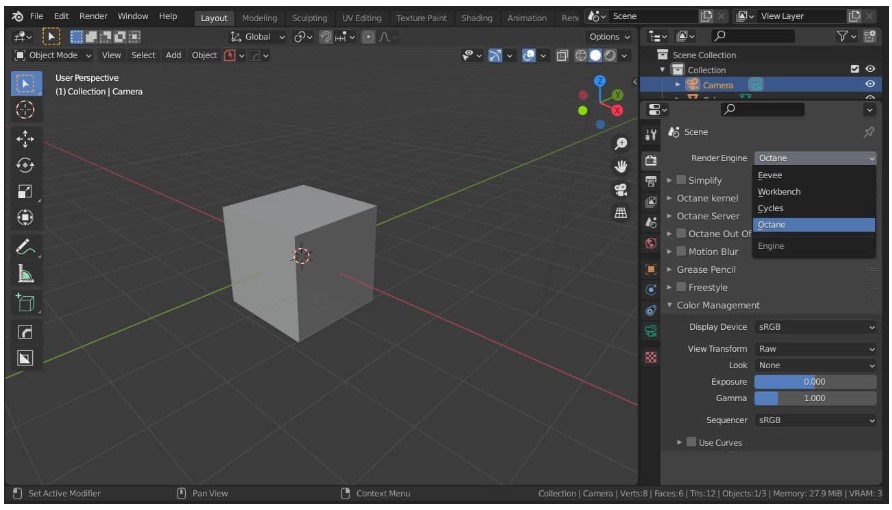The image size is (892, 510).
Task: Select the Move tool
Action: pyautogui.click(x=26, y=140)
